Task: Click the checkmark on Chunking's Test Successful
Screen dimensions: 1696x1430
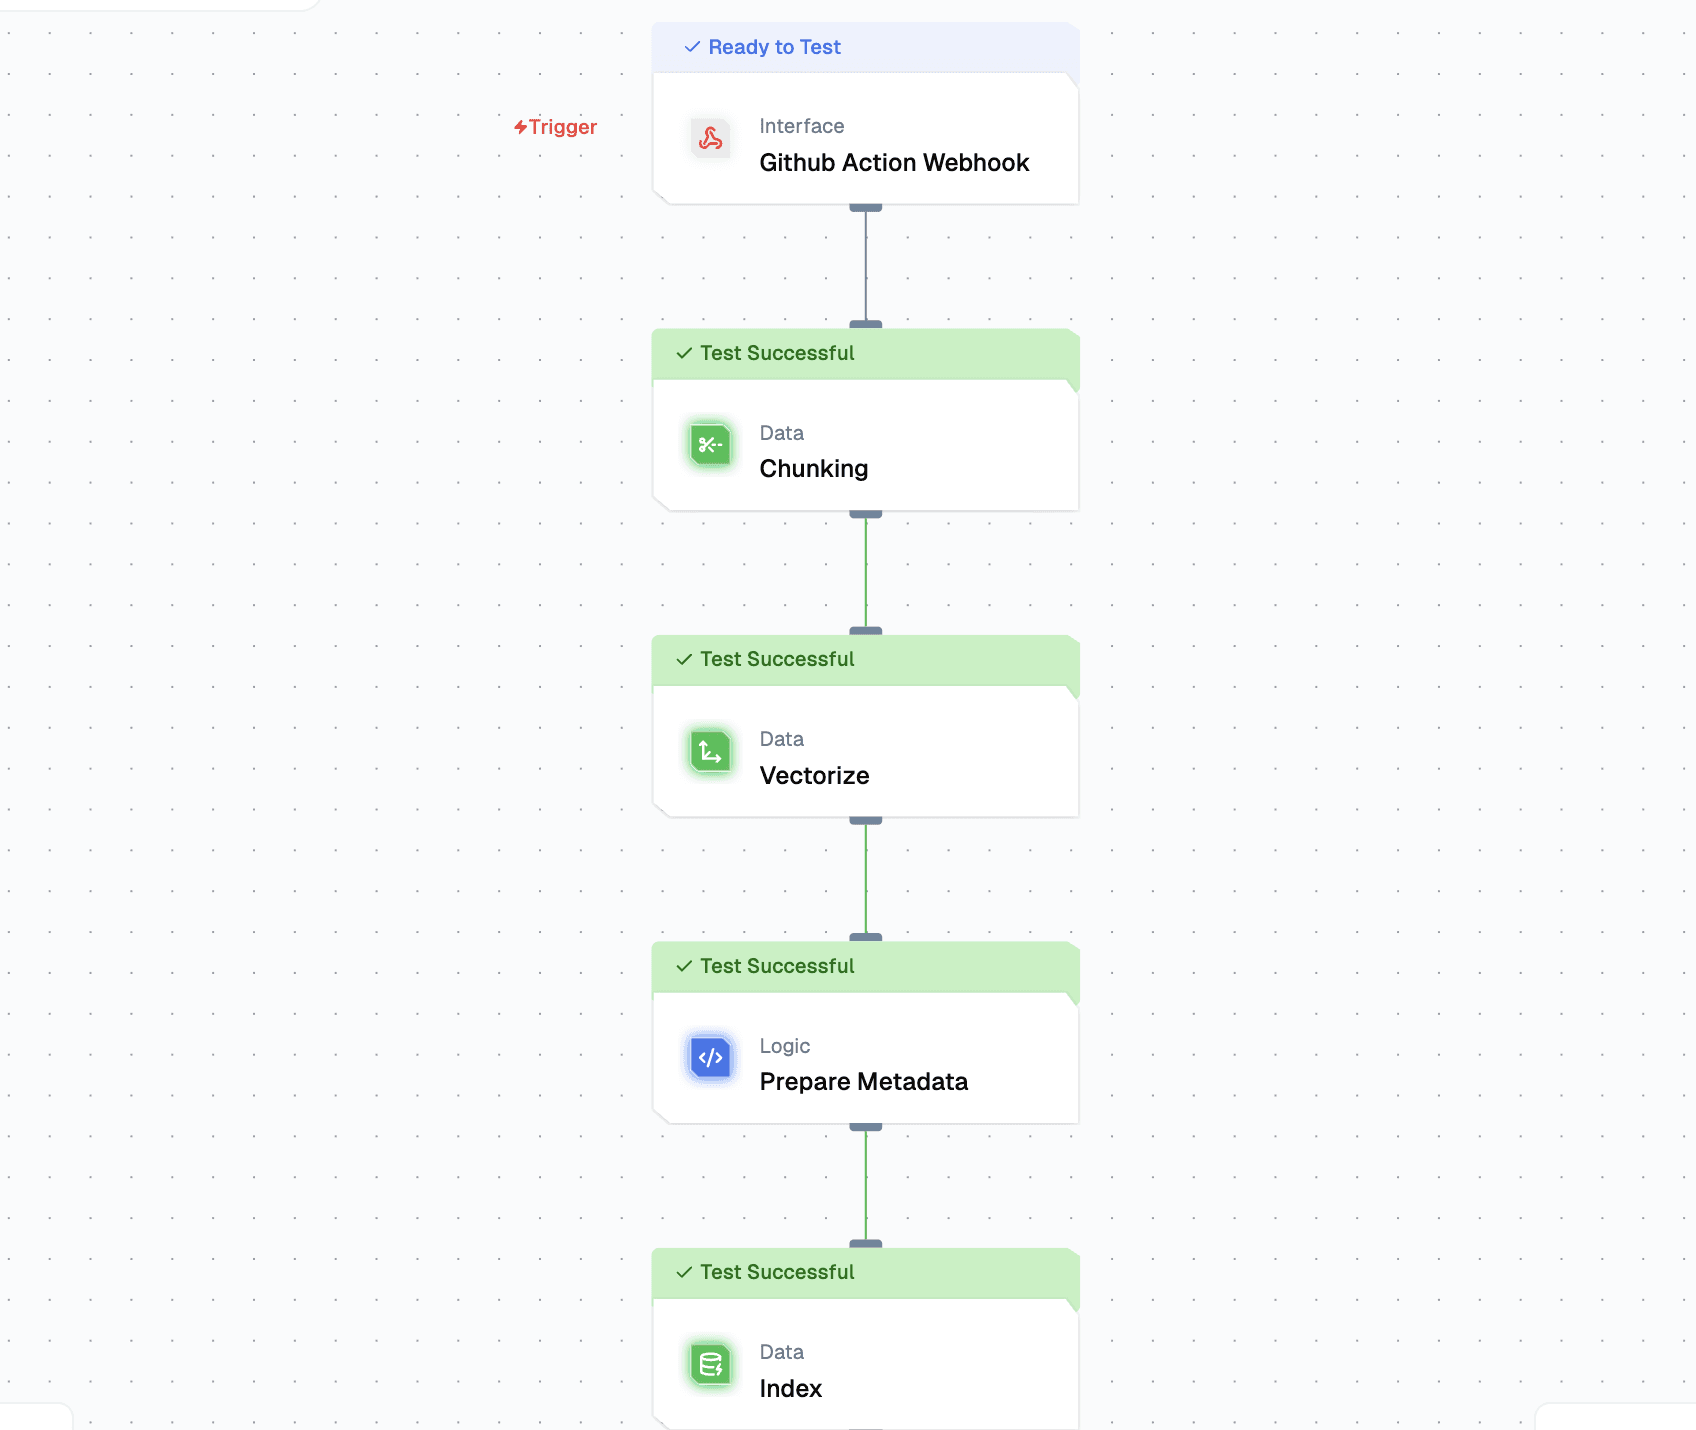Action: 684,353
